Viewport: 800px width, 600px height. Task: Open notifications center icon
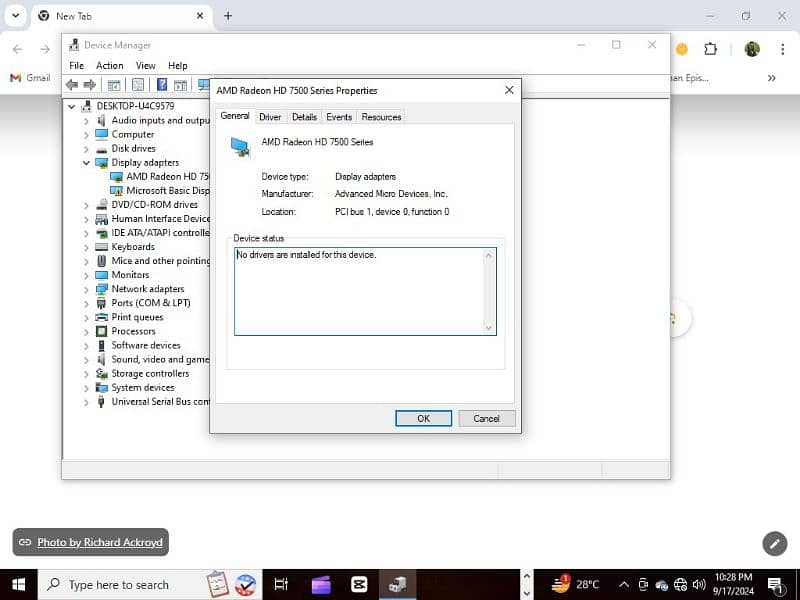[x=776, y=586]
